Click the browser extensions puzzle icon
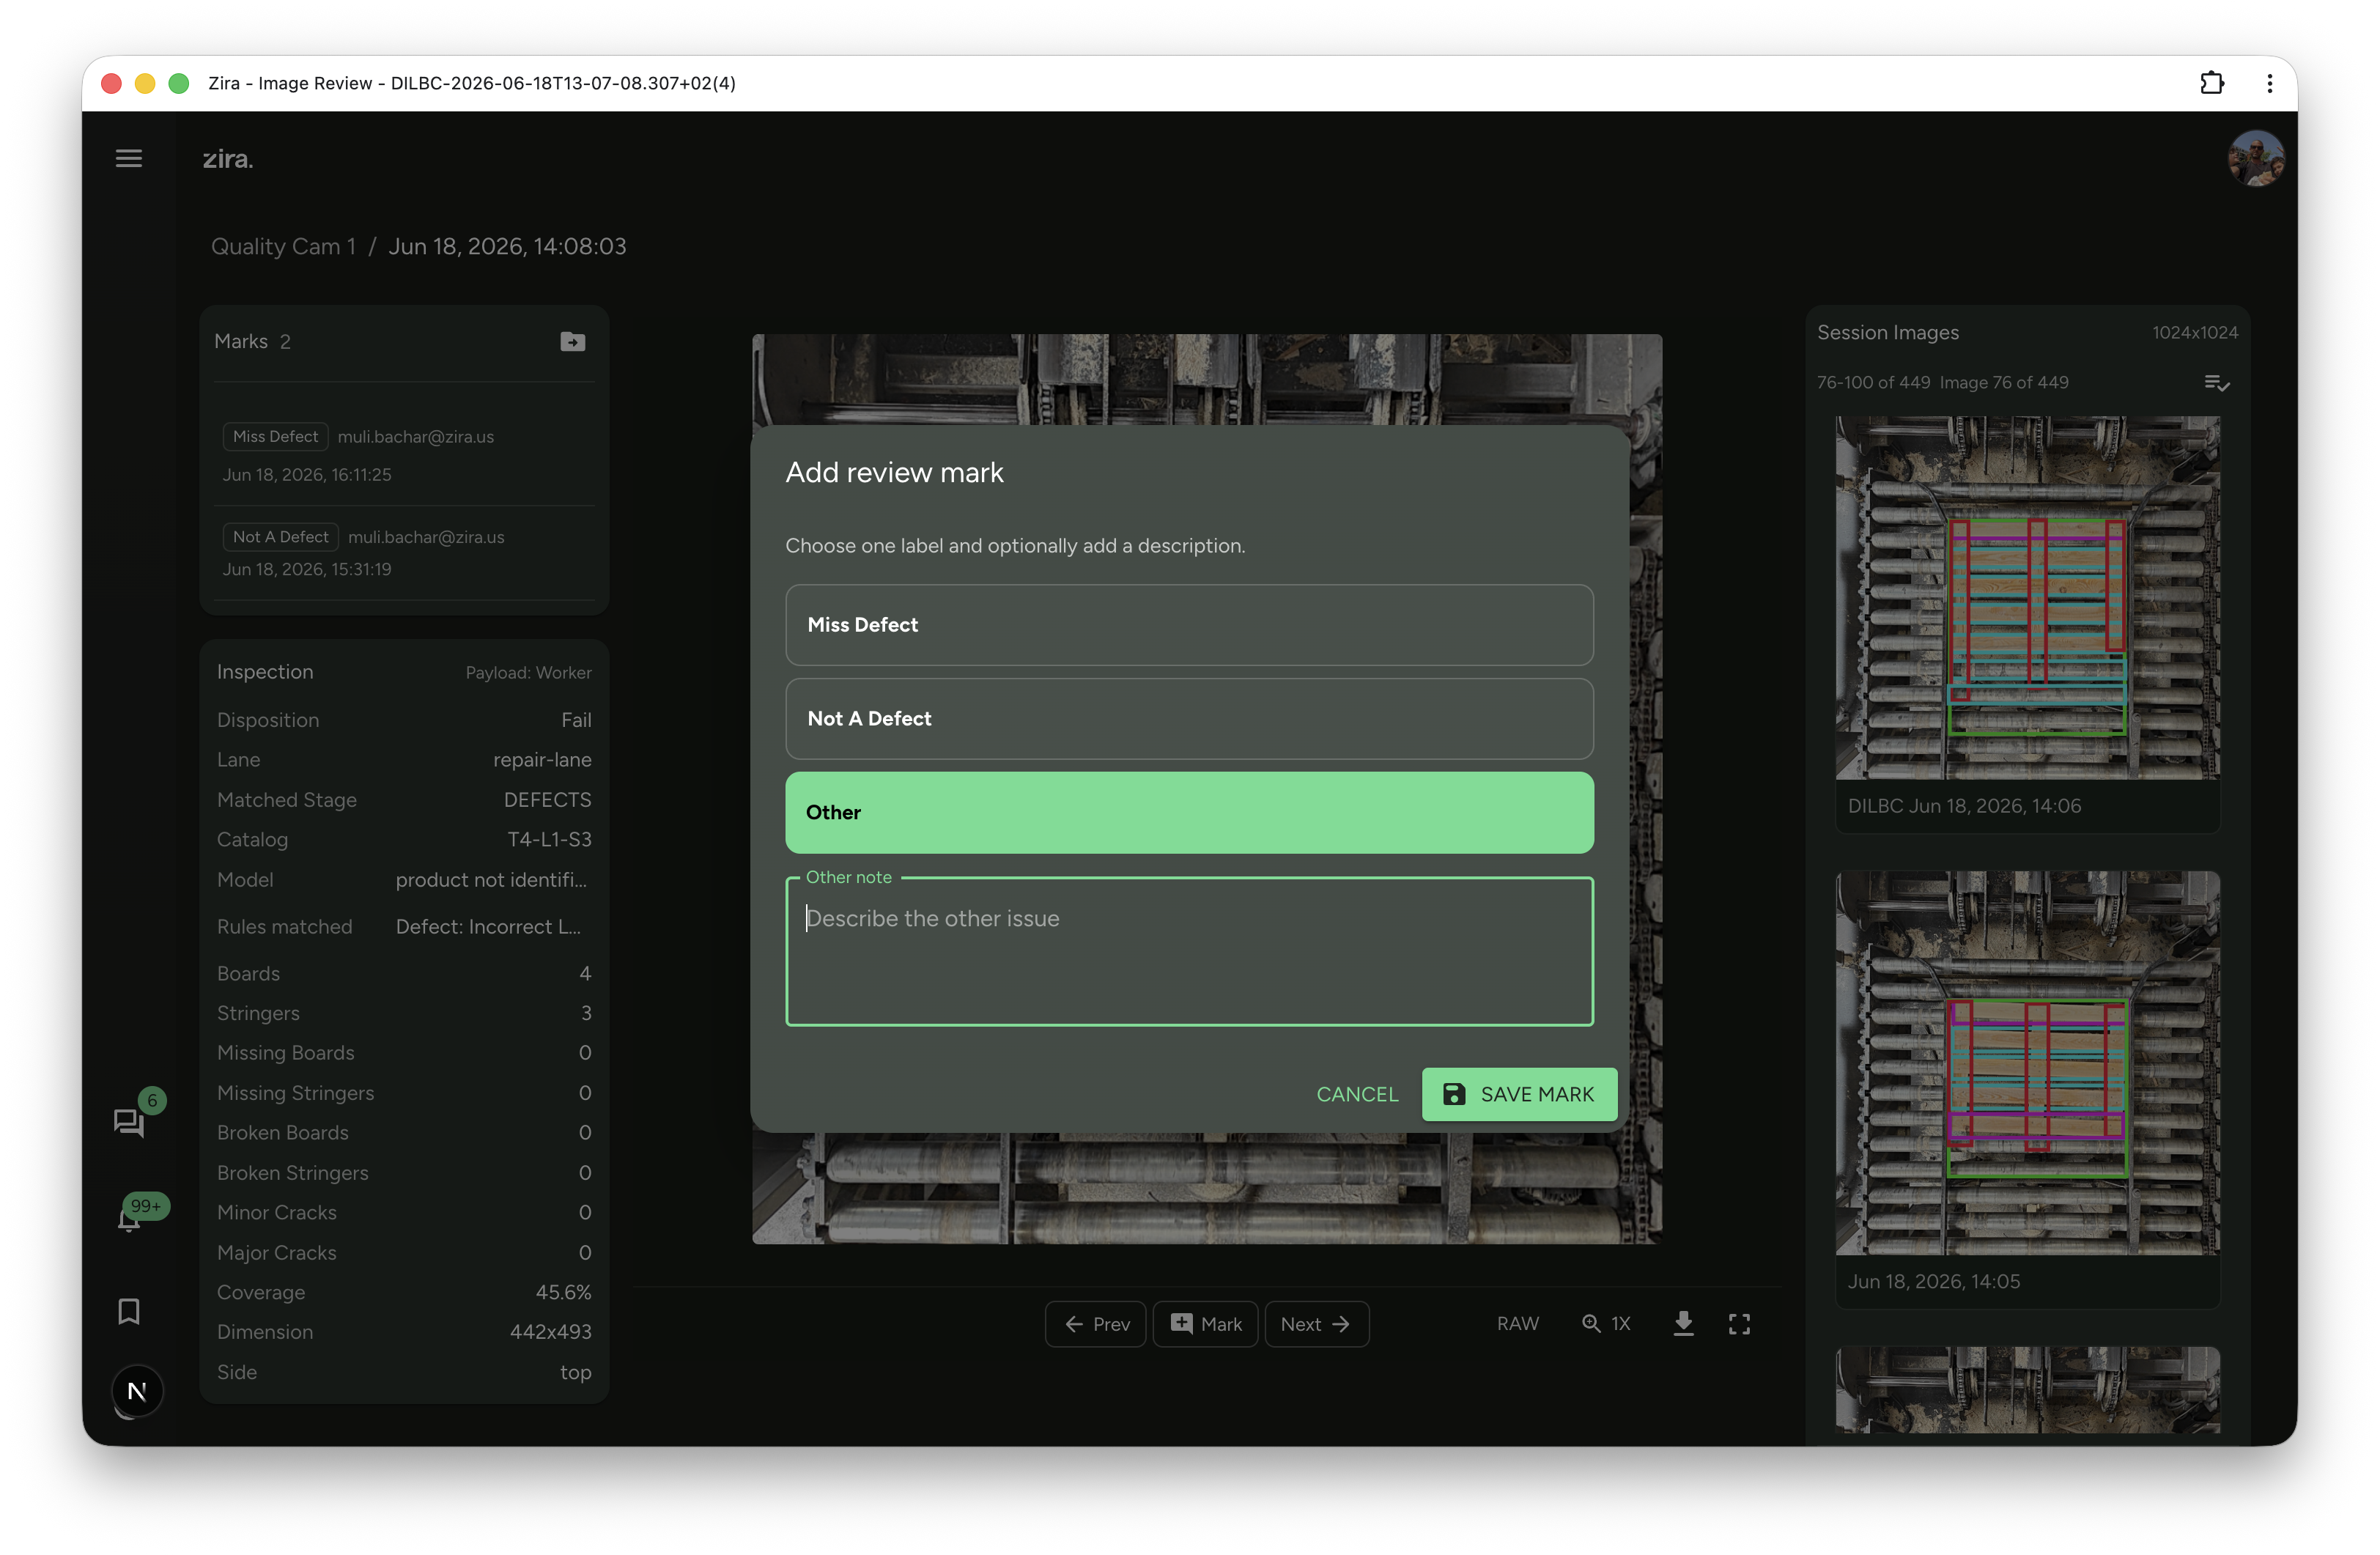The width and height of the screenshot is (2380, 1555). pyautogui.click(x=2212, y=83)
